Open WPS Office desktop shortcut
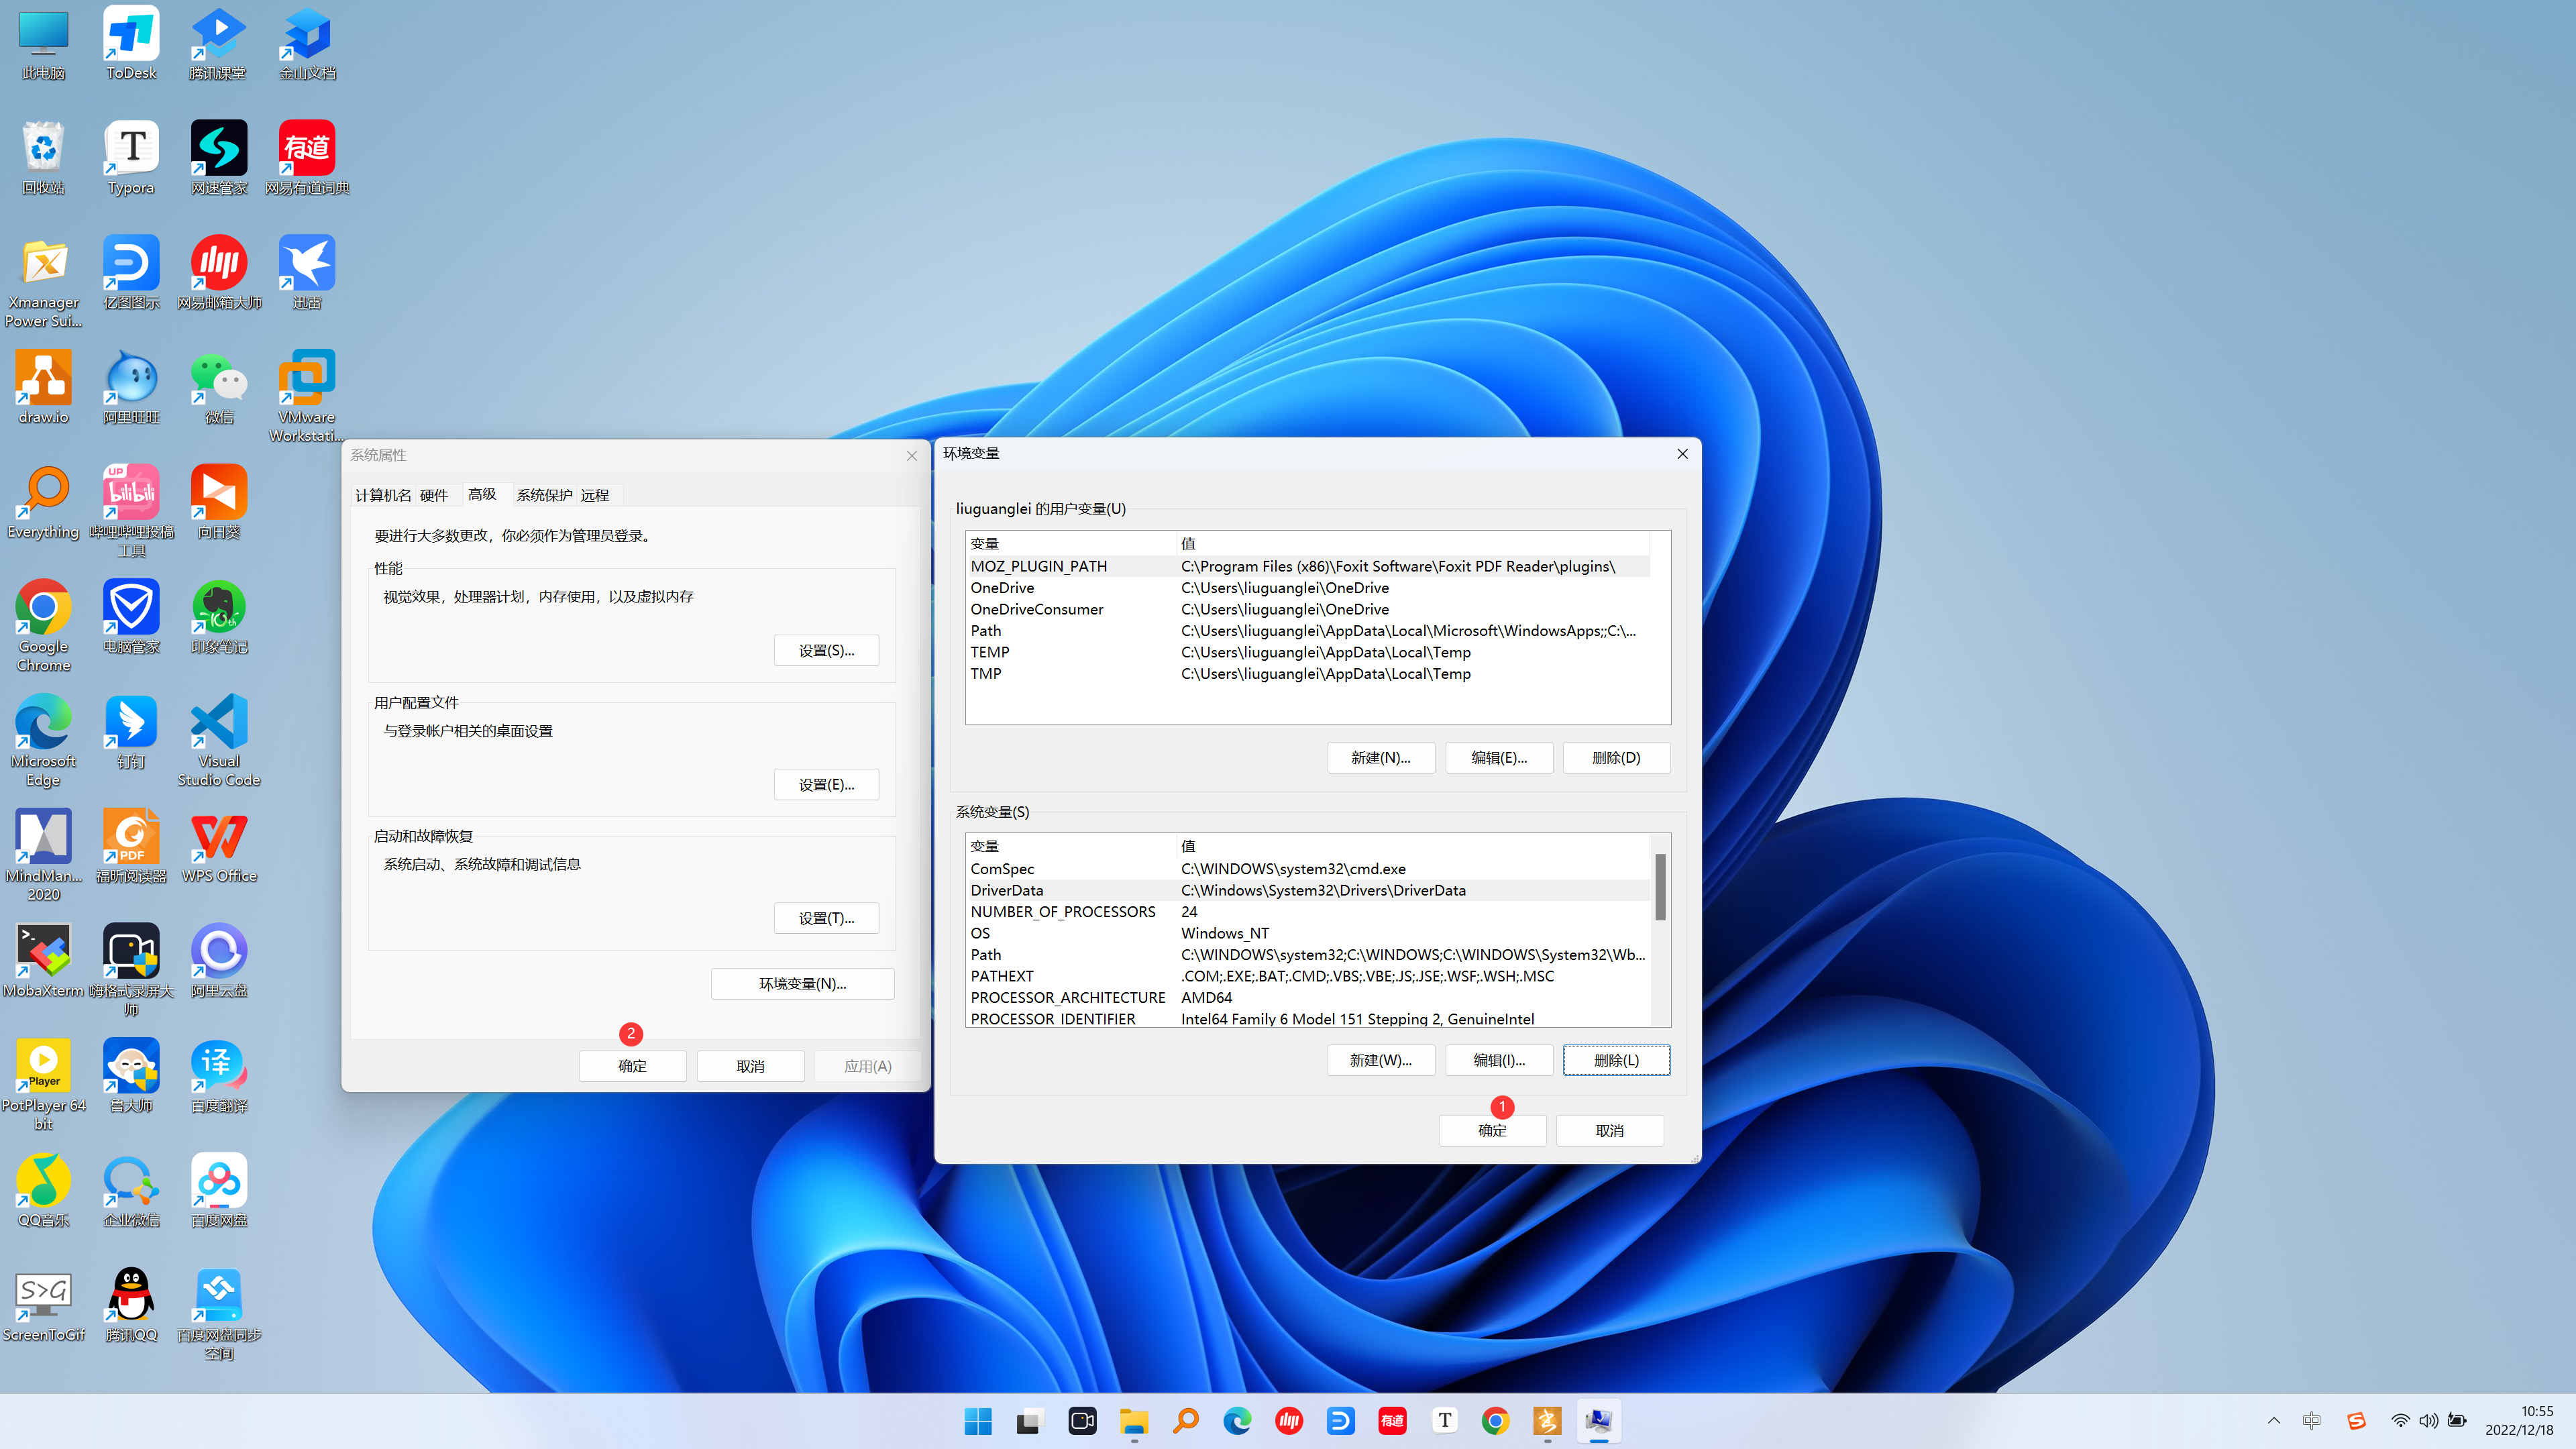 click(x=219, y=847)
